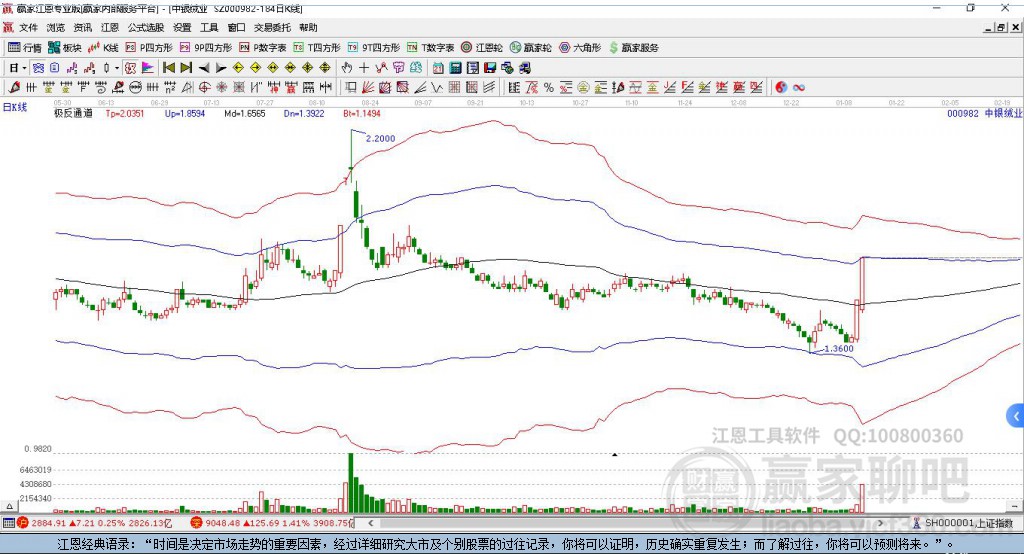This screenshot has width=1024, height=554.
Task: Open the P数字表 tool
Action: (x=263, y=48)
